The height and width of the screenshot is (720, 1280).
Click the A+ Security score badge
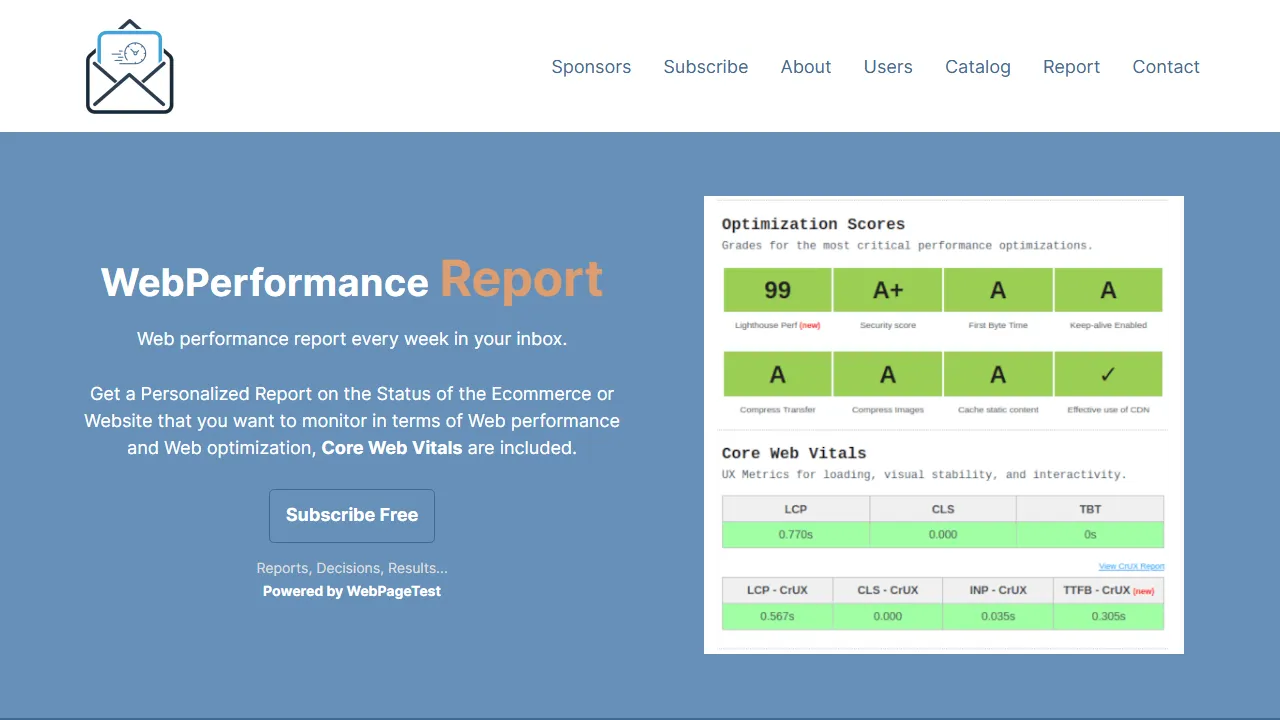click(x=887, y=289)
